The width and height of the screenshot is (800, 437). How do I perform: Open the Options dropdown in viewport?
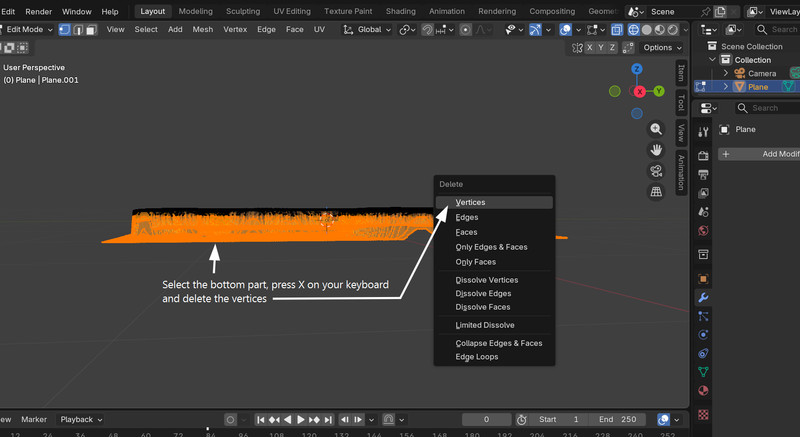point(662,47)
